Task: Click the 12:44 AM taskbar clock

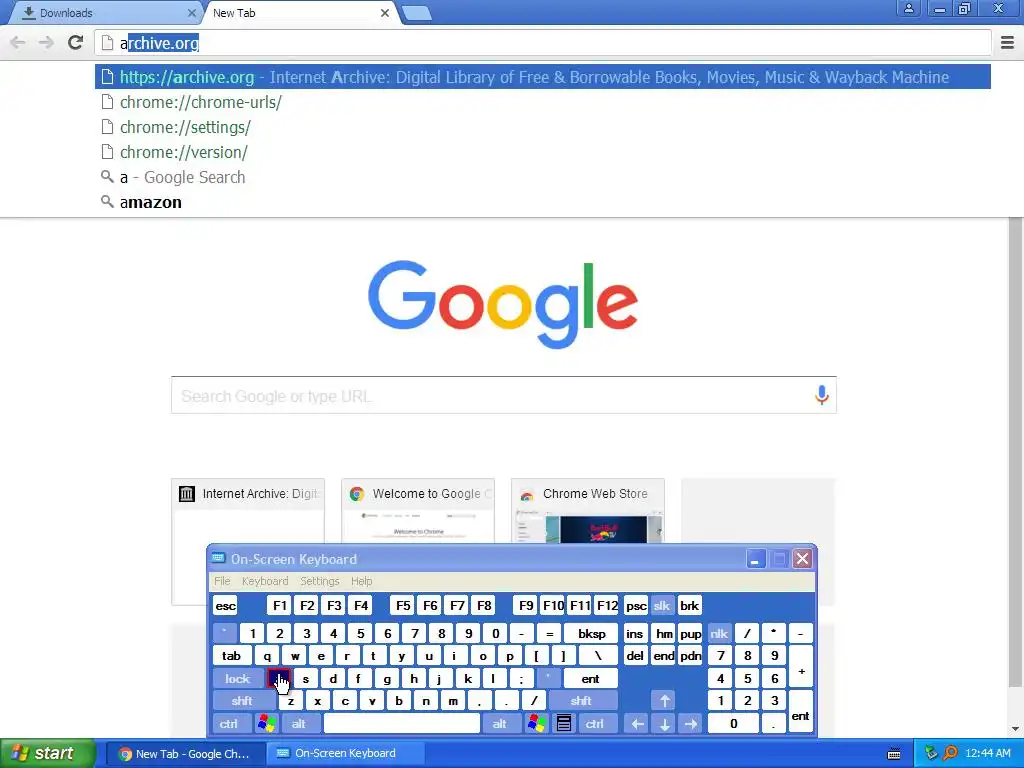Action: [x=988, y=754]
